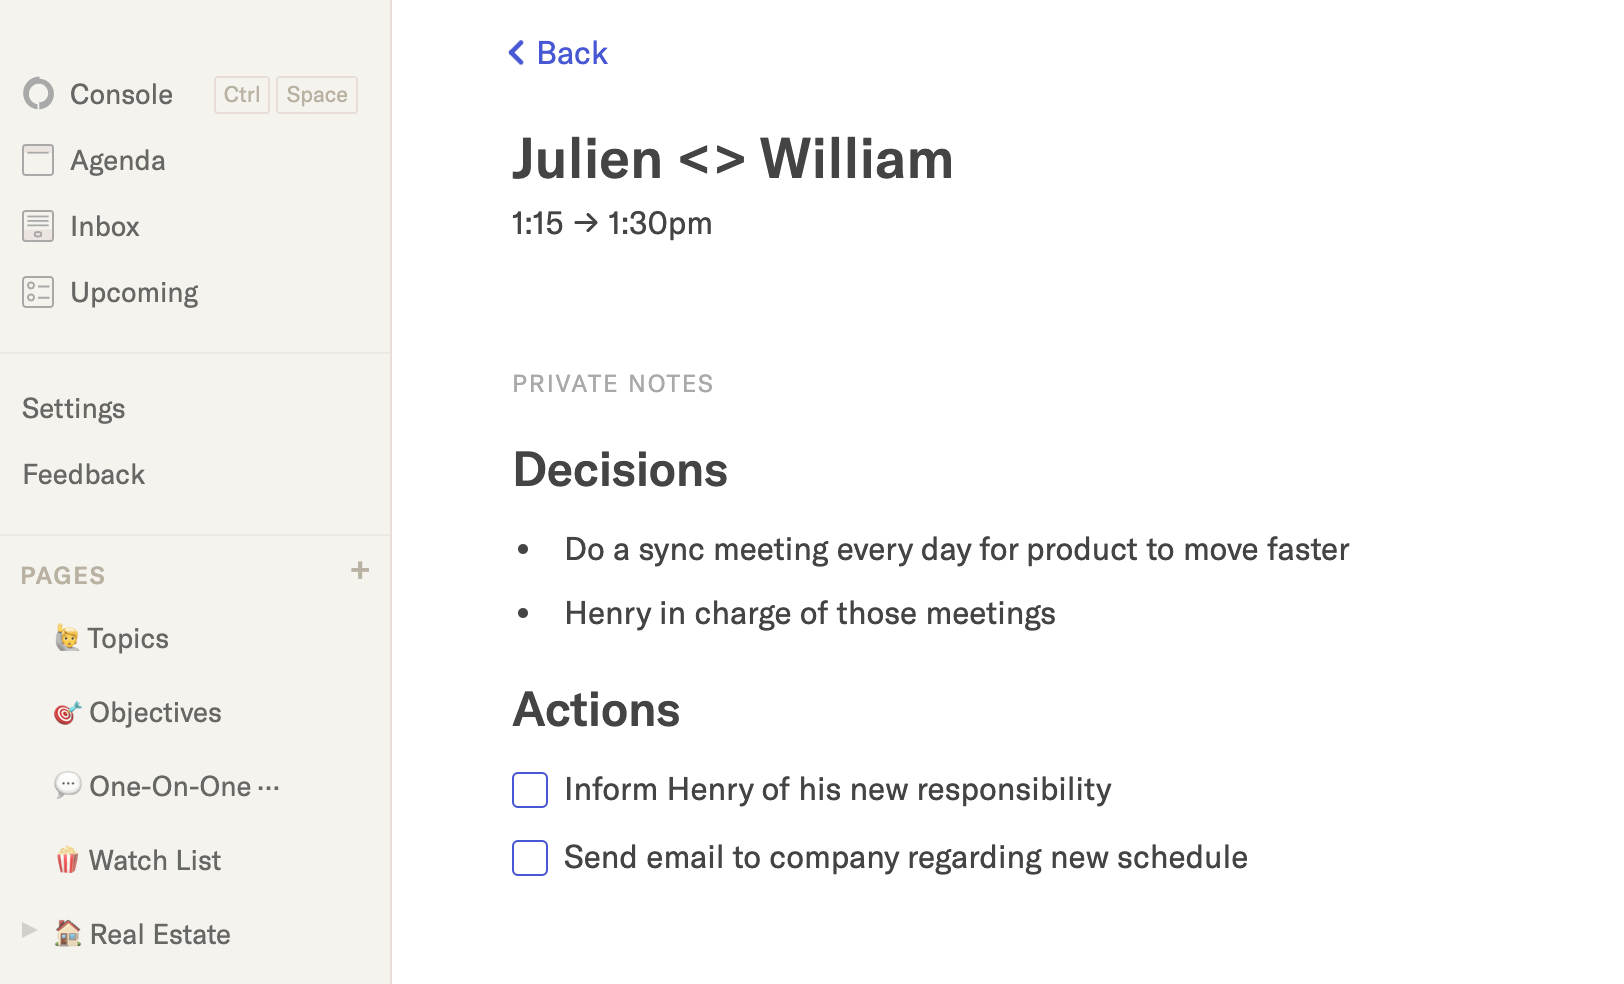Click the Objectives target icon
The height and width of the screenshot is (984, 1624).
click(67, 712)
